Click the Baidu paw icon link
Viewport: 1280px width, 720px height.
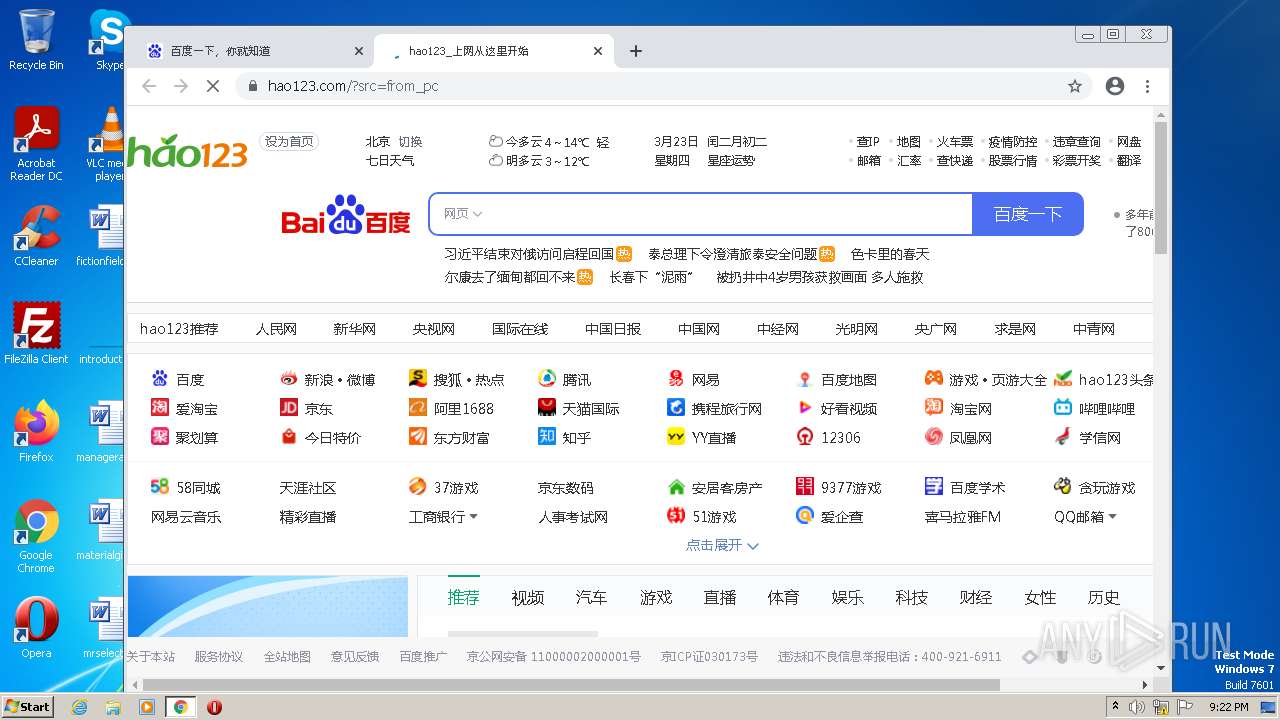[160, 379]
